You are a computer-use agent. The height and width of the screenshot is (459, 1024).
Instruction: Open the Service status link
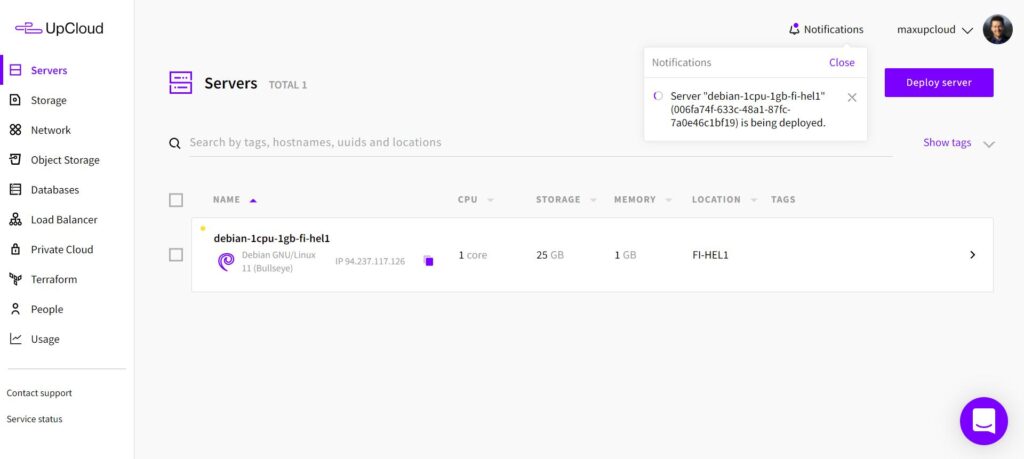pos(34,419)
